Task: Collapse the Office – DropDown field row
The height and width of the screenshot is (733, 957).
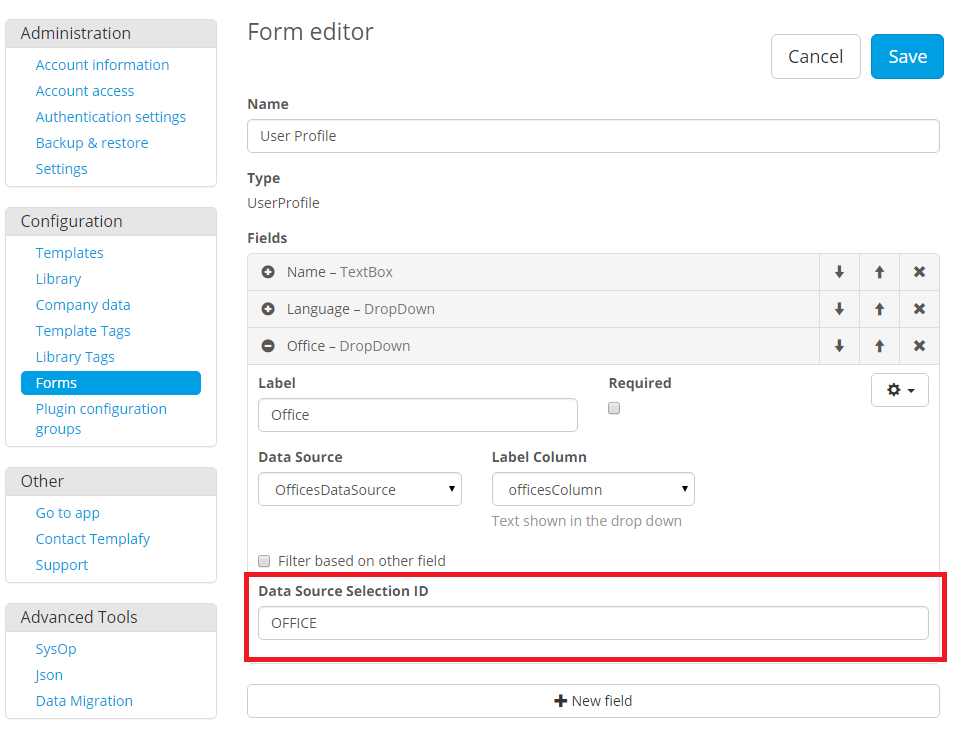Action: pyautogui.click(x=268, y=345)
